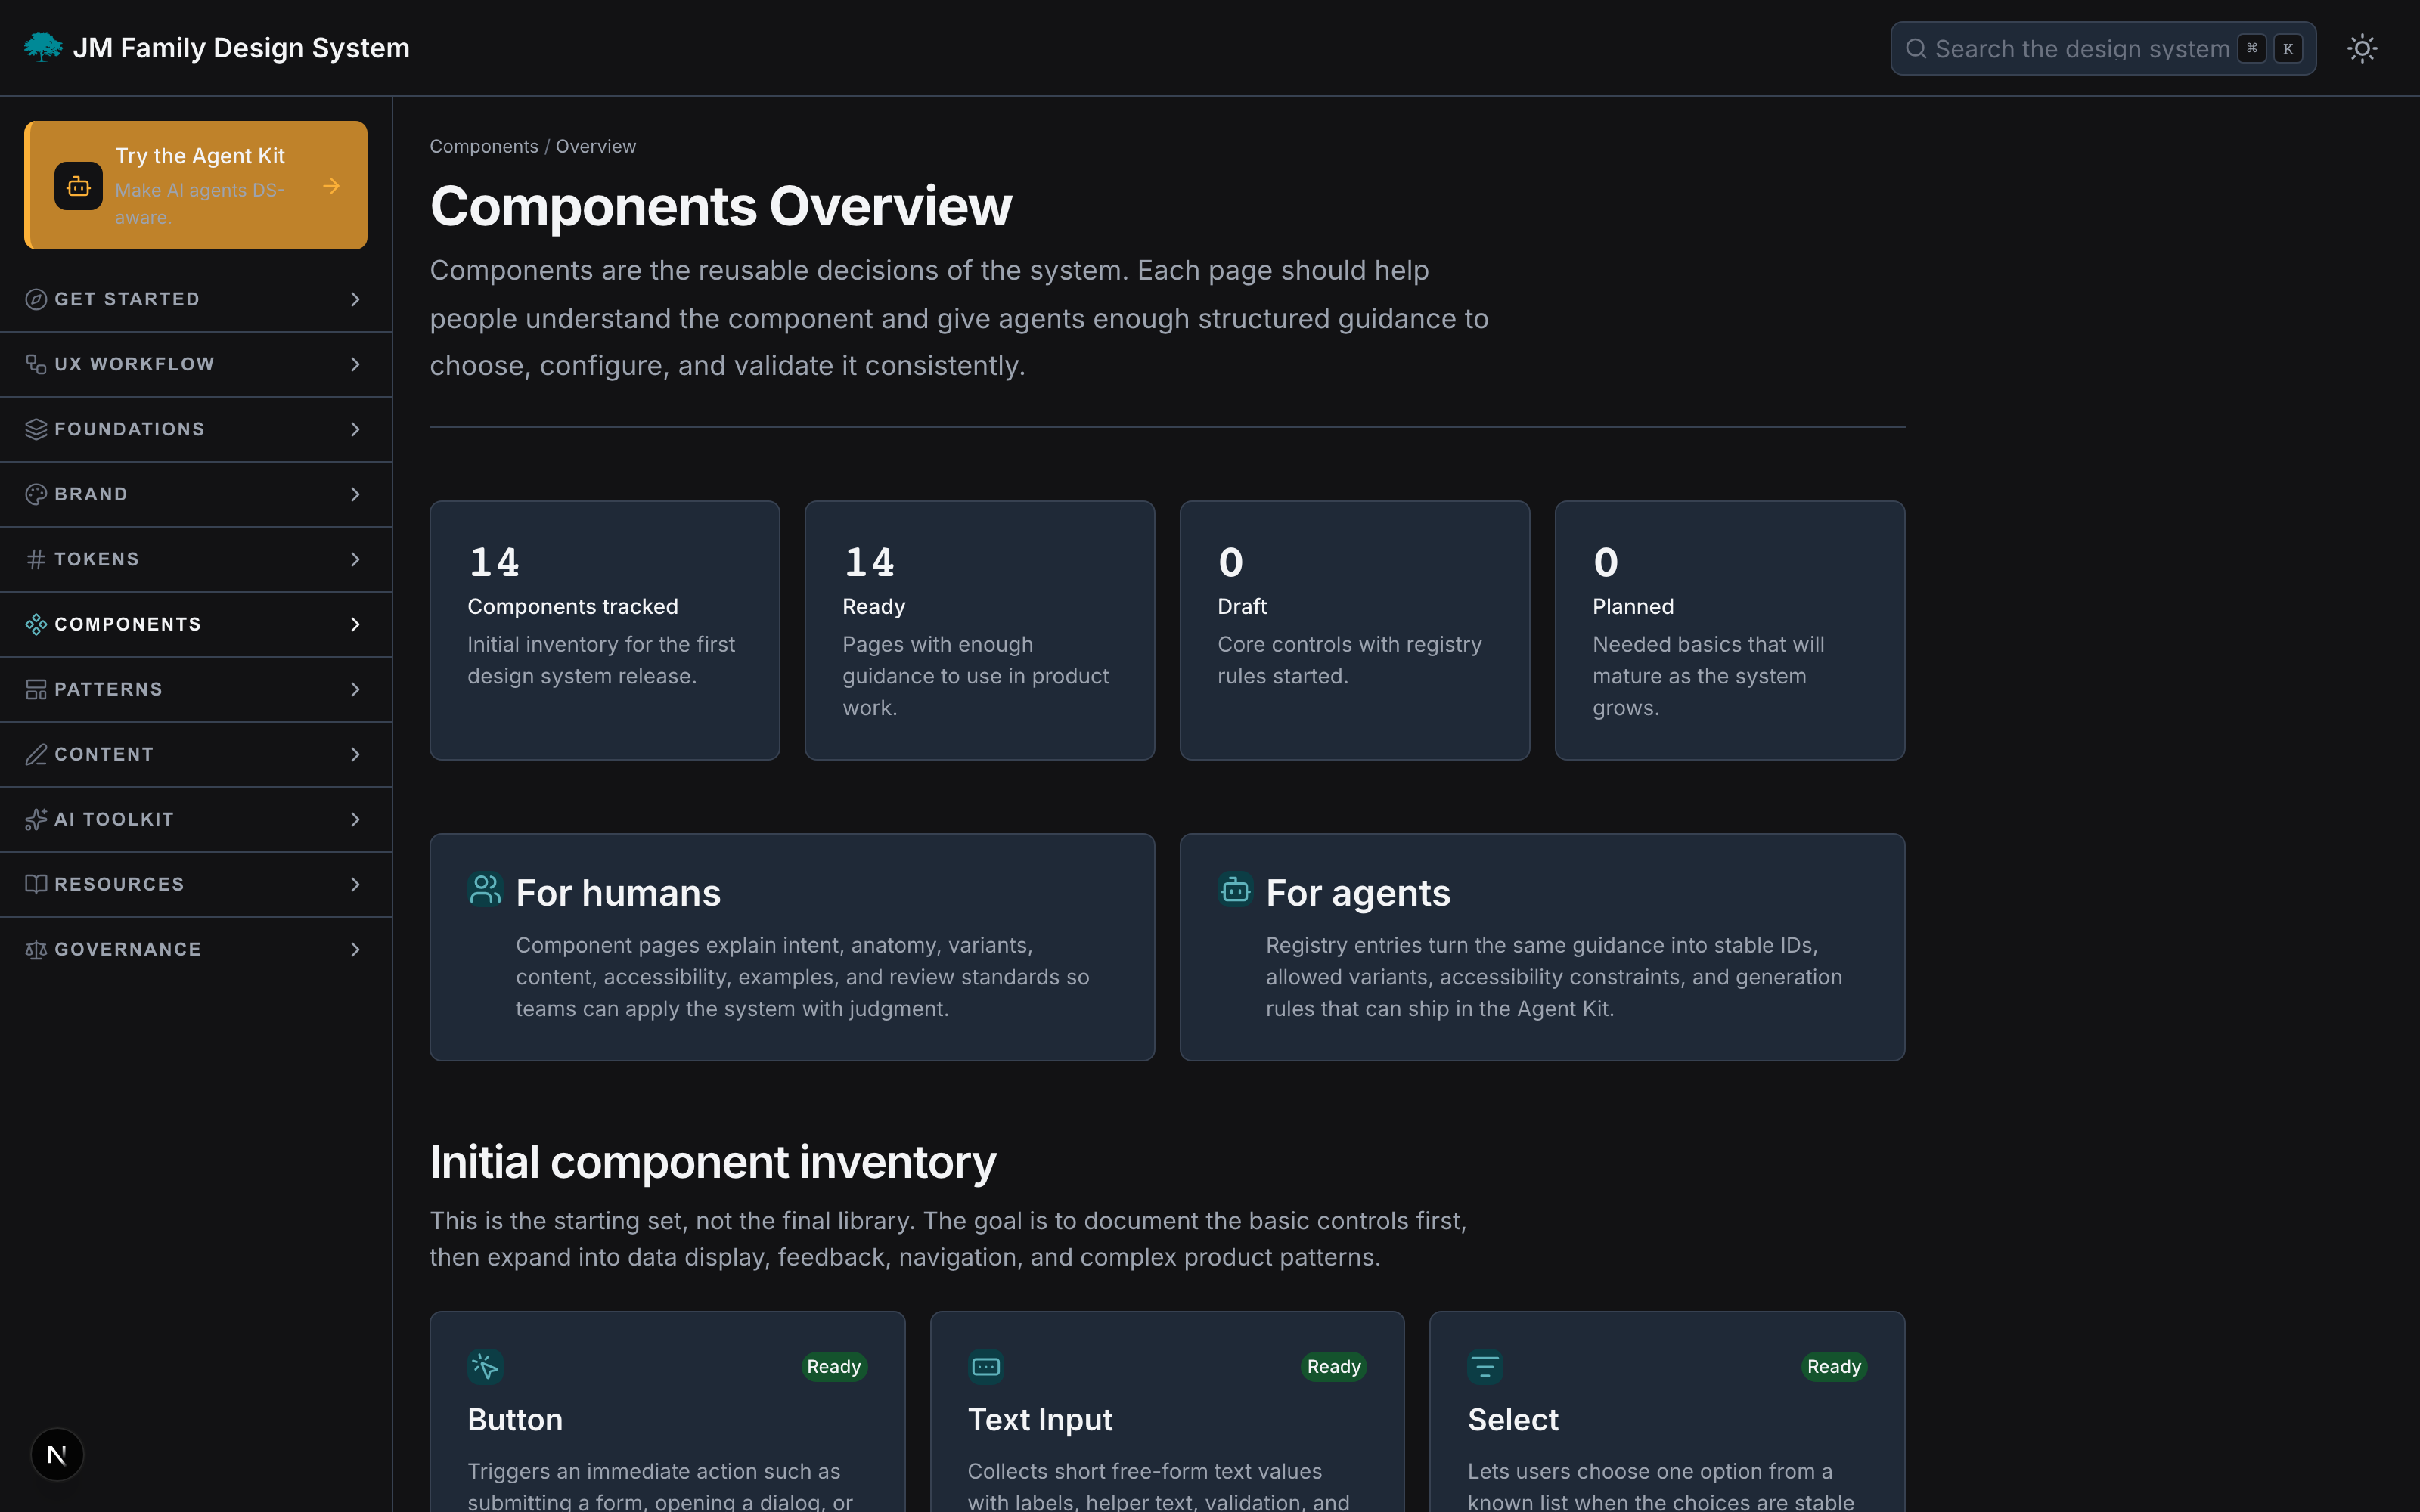Viewport: 2420px width, 1512px height.
Task: Open the AI TOOLKIT menu item
Action: tap(196, 819)
